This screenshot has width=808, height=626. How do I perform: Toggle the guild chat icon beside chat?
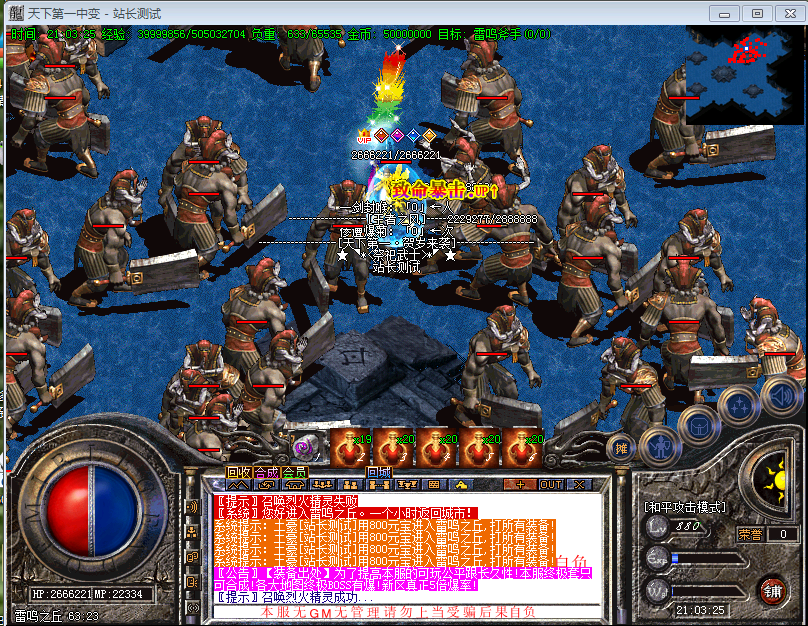point(192,557)
